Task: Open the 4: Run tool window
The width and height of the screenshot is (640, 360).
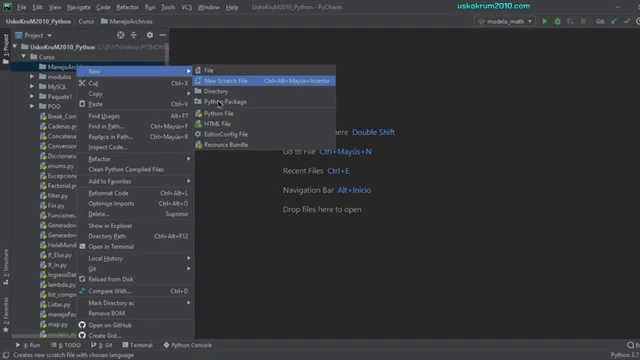Action: pyautogui.click(x=28, y=345)
